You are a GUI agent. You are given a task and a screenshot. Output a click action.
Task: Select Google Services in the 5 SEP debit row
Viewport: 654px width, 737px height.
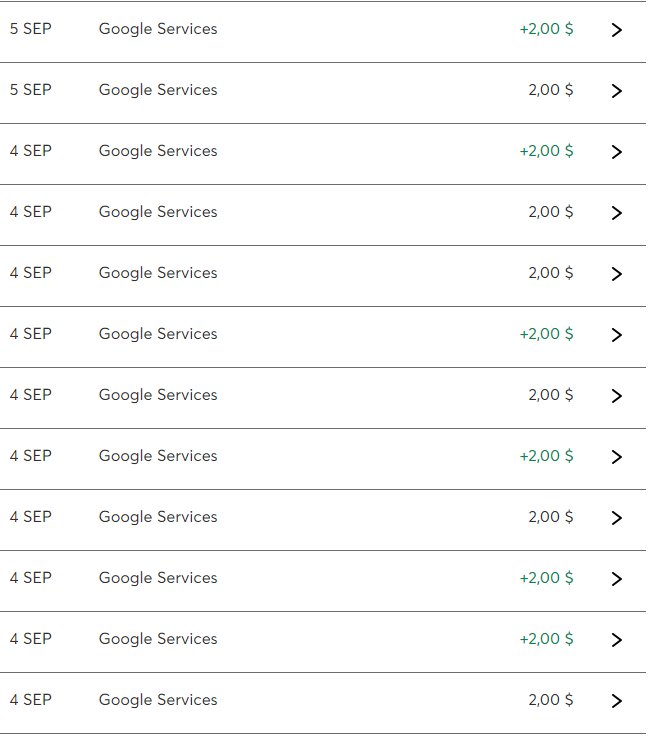(x=158, y=90)
